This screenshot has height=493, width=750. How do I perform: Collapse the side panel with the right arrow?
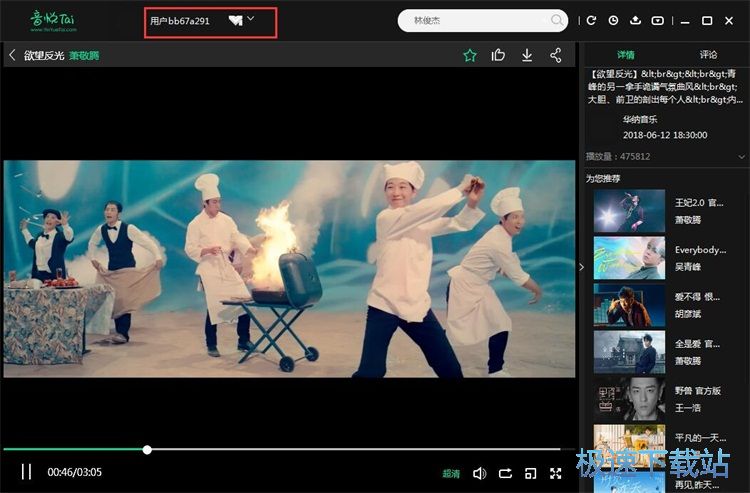point(581,267)
